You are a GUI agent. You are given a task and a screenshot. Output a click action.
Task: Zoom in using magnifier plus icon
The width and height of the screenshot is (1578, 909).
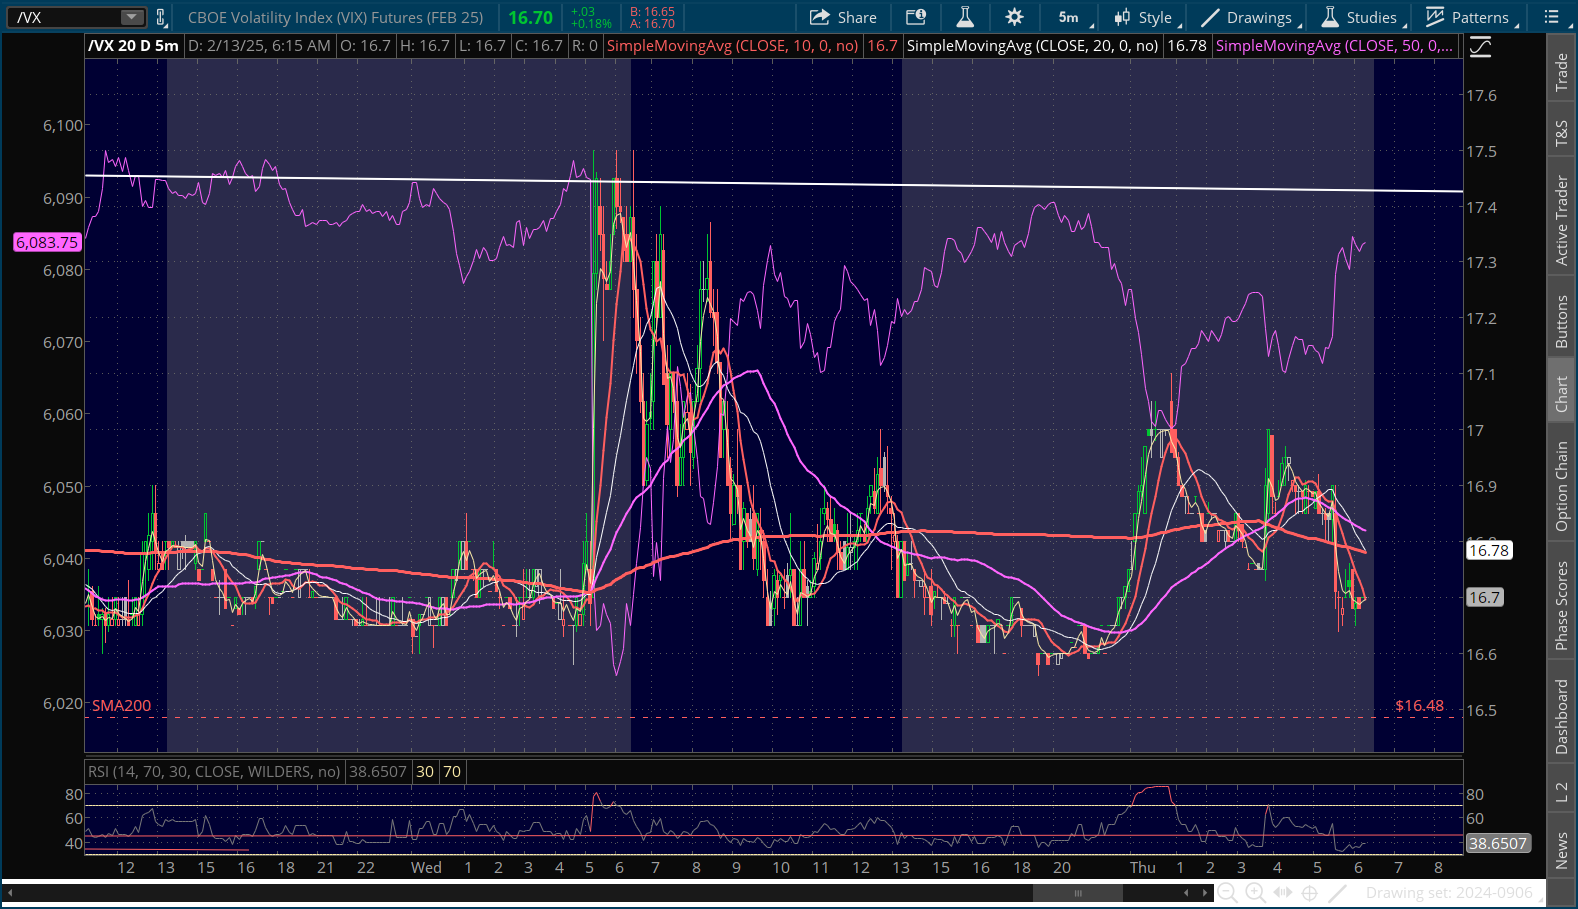[1255, 893]
